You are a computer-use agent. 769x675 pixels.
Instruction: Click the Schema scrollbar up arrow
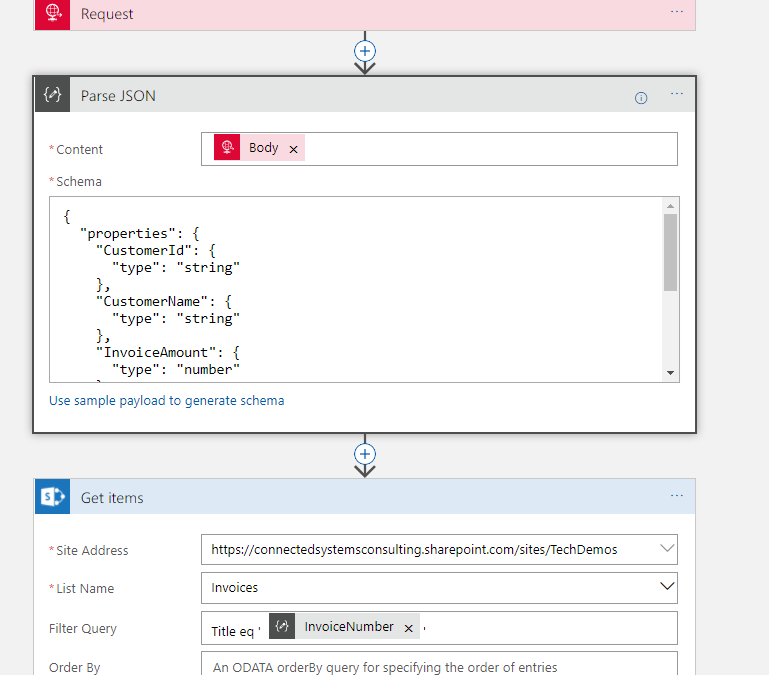[x=670, y=206]
